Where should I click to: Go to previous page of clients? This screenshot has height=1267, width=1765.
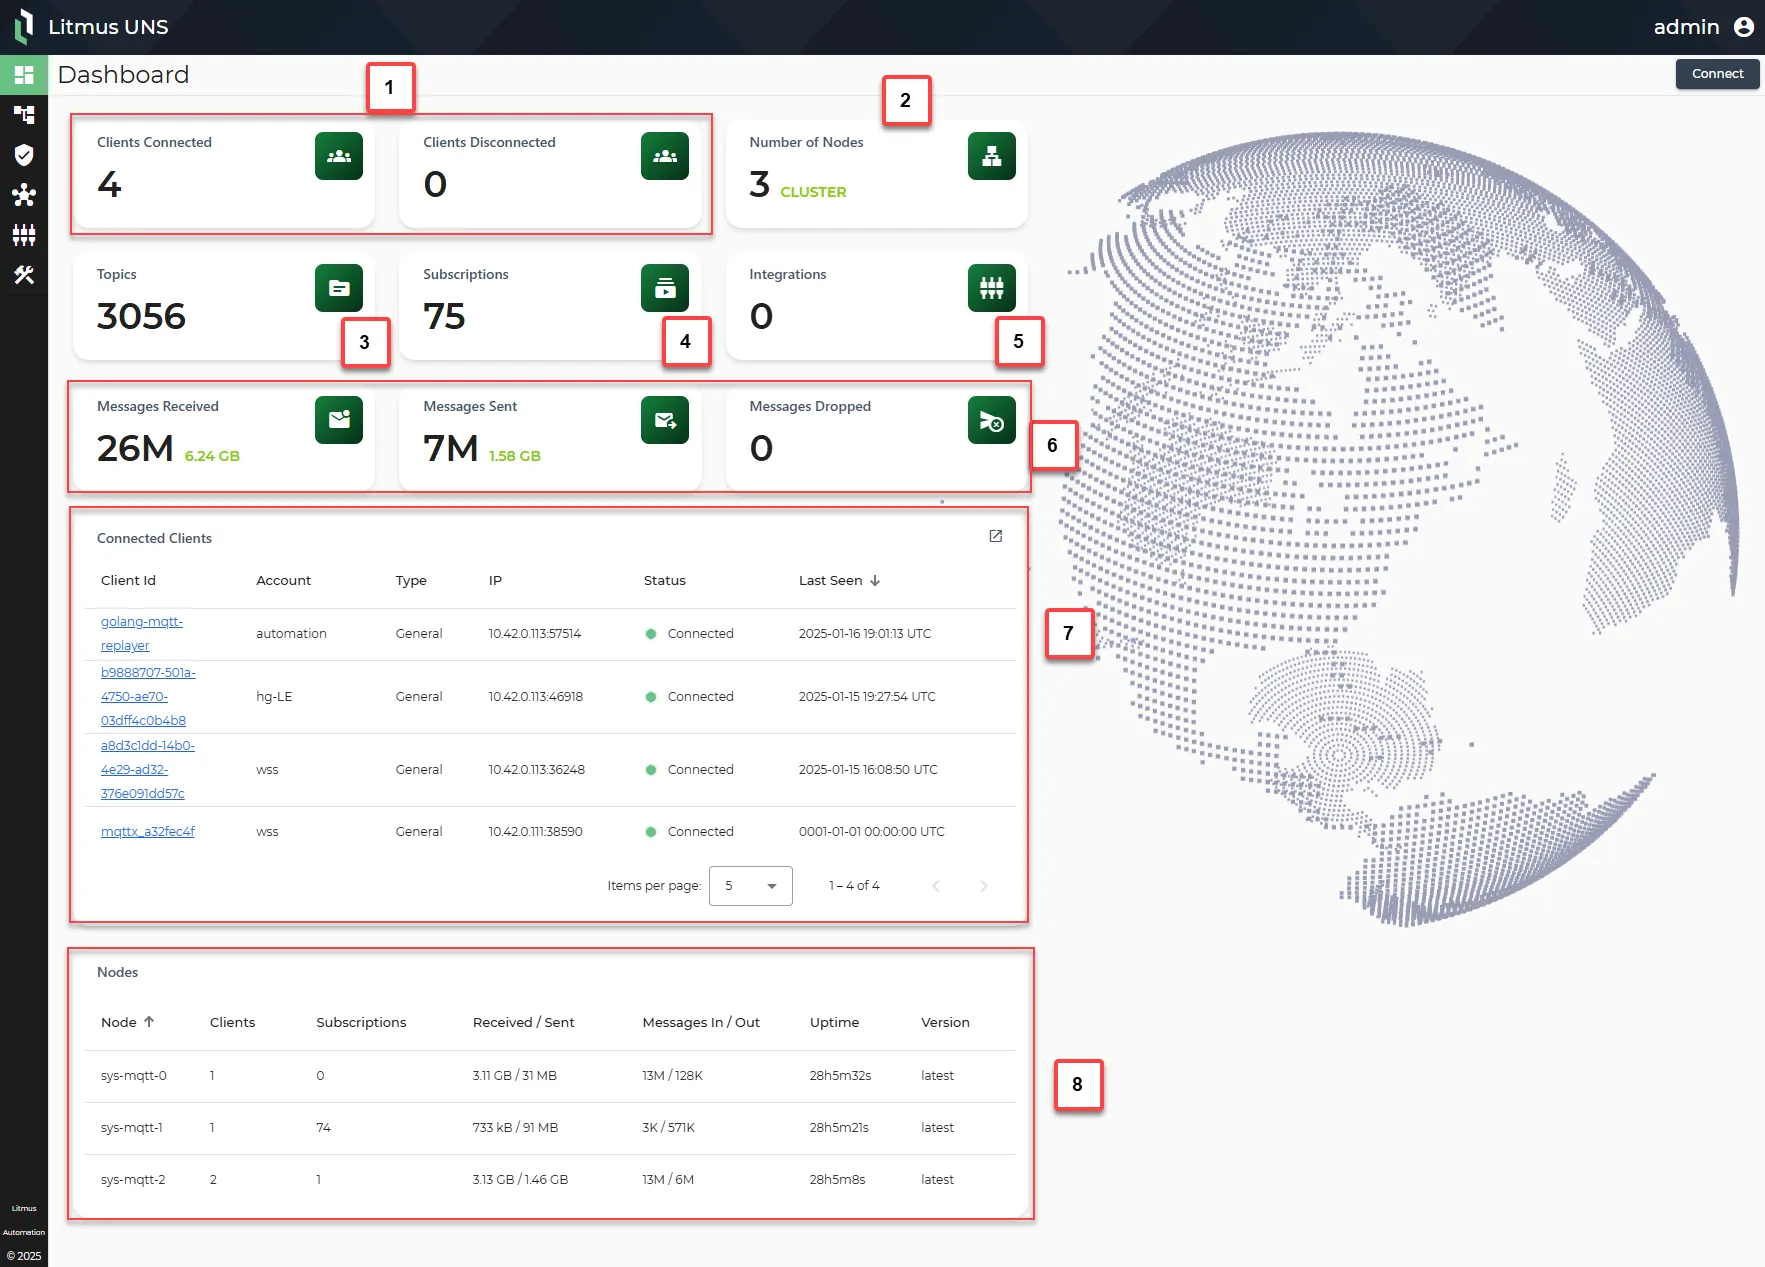[936, 886]
